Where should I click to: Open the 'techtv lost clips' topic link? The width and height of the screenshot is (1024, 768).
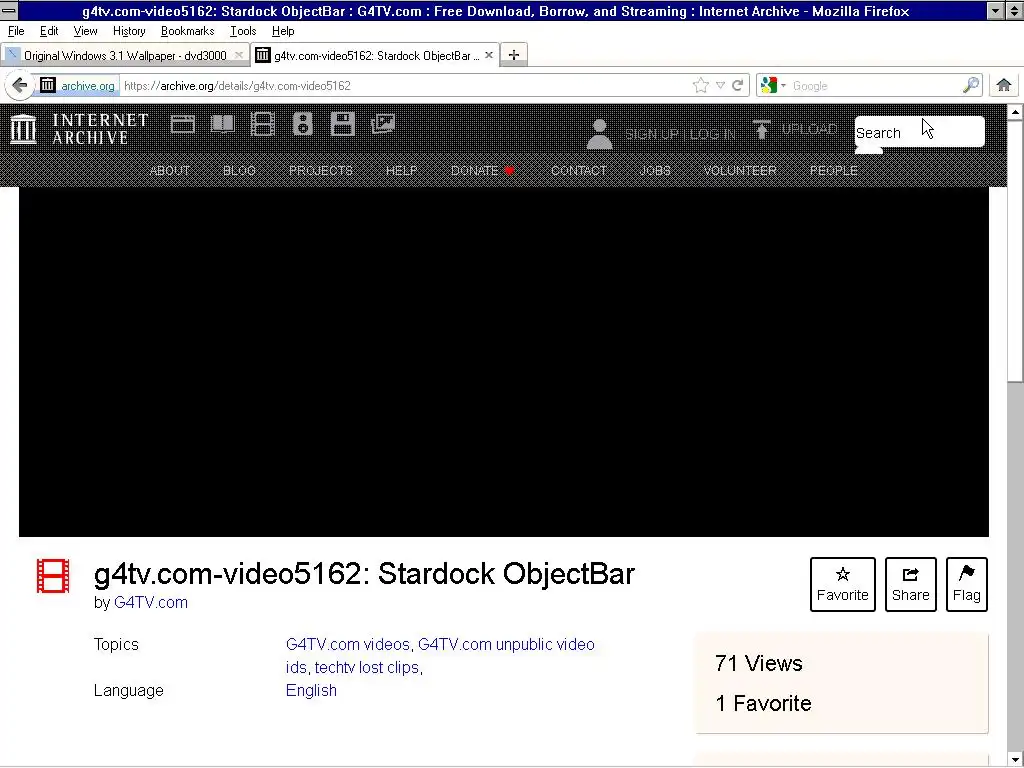[367, 667]
